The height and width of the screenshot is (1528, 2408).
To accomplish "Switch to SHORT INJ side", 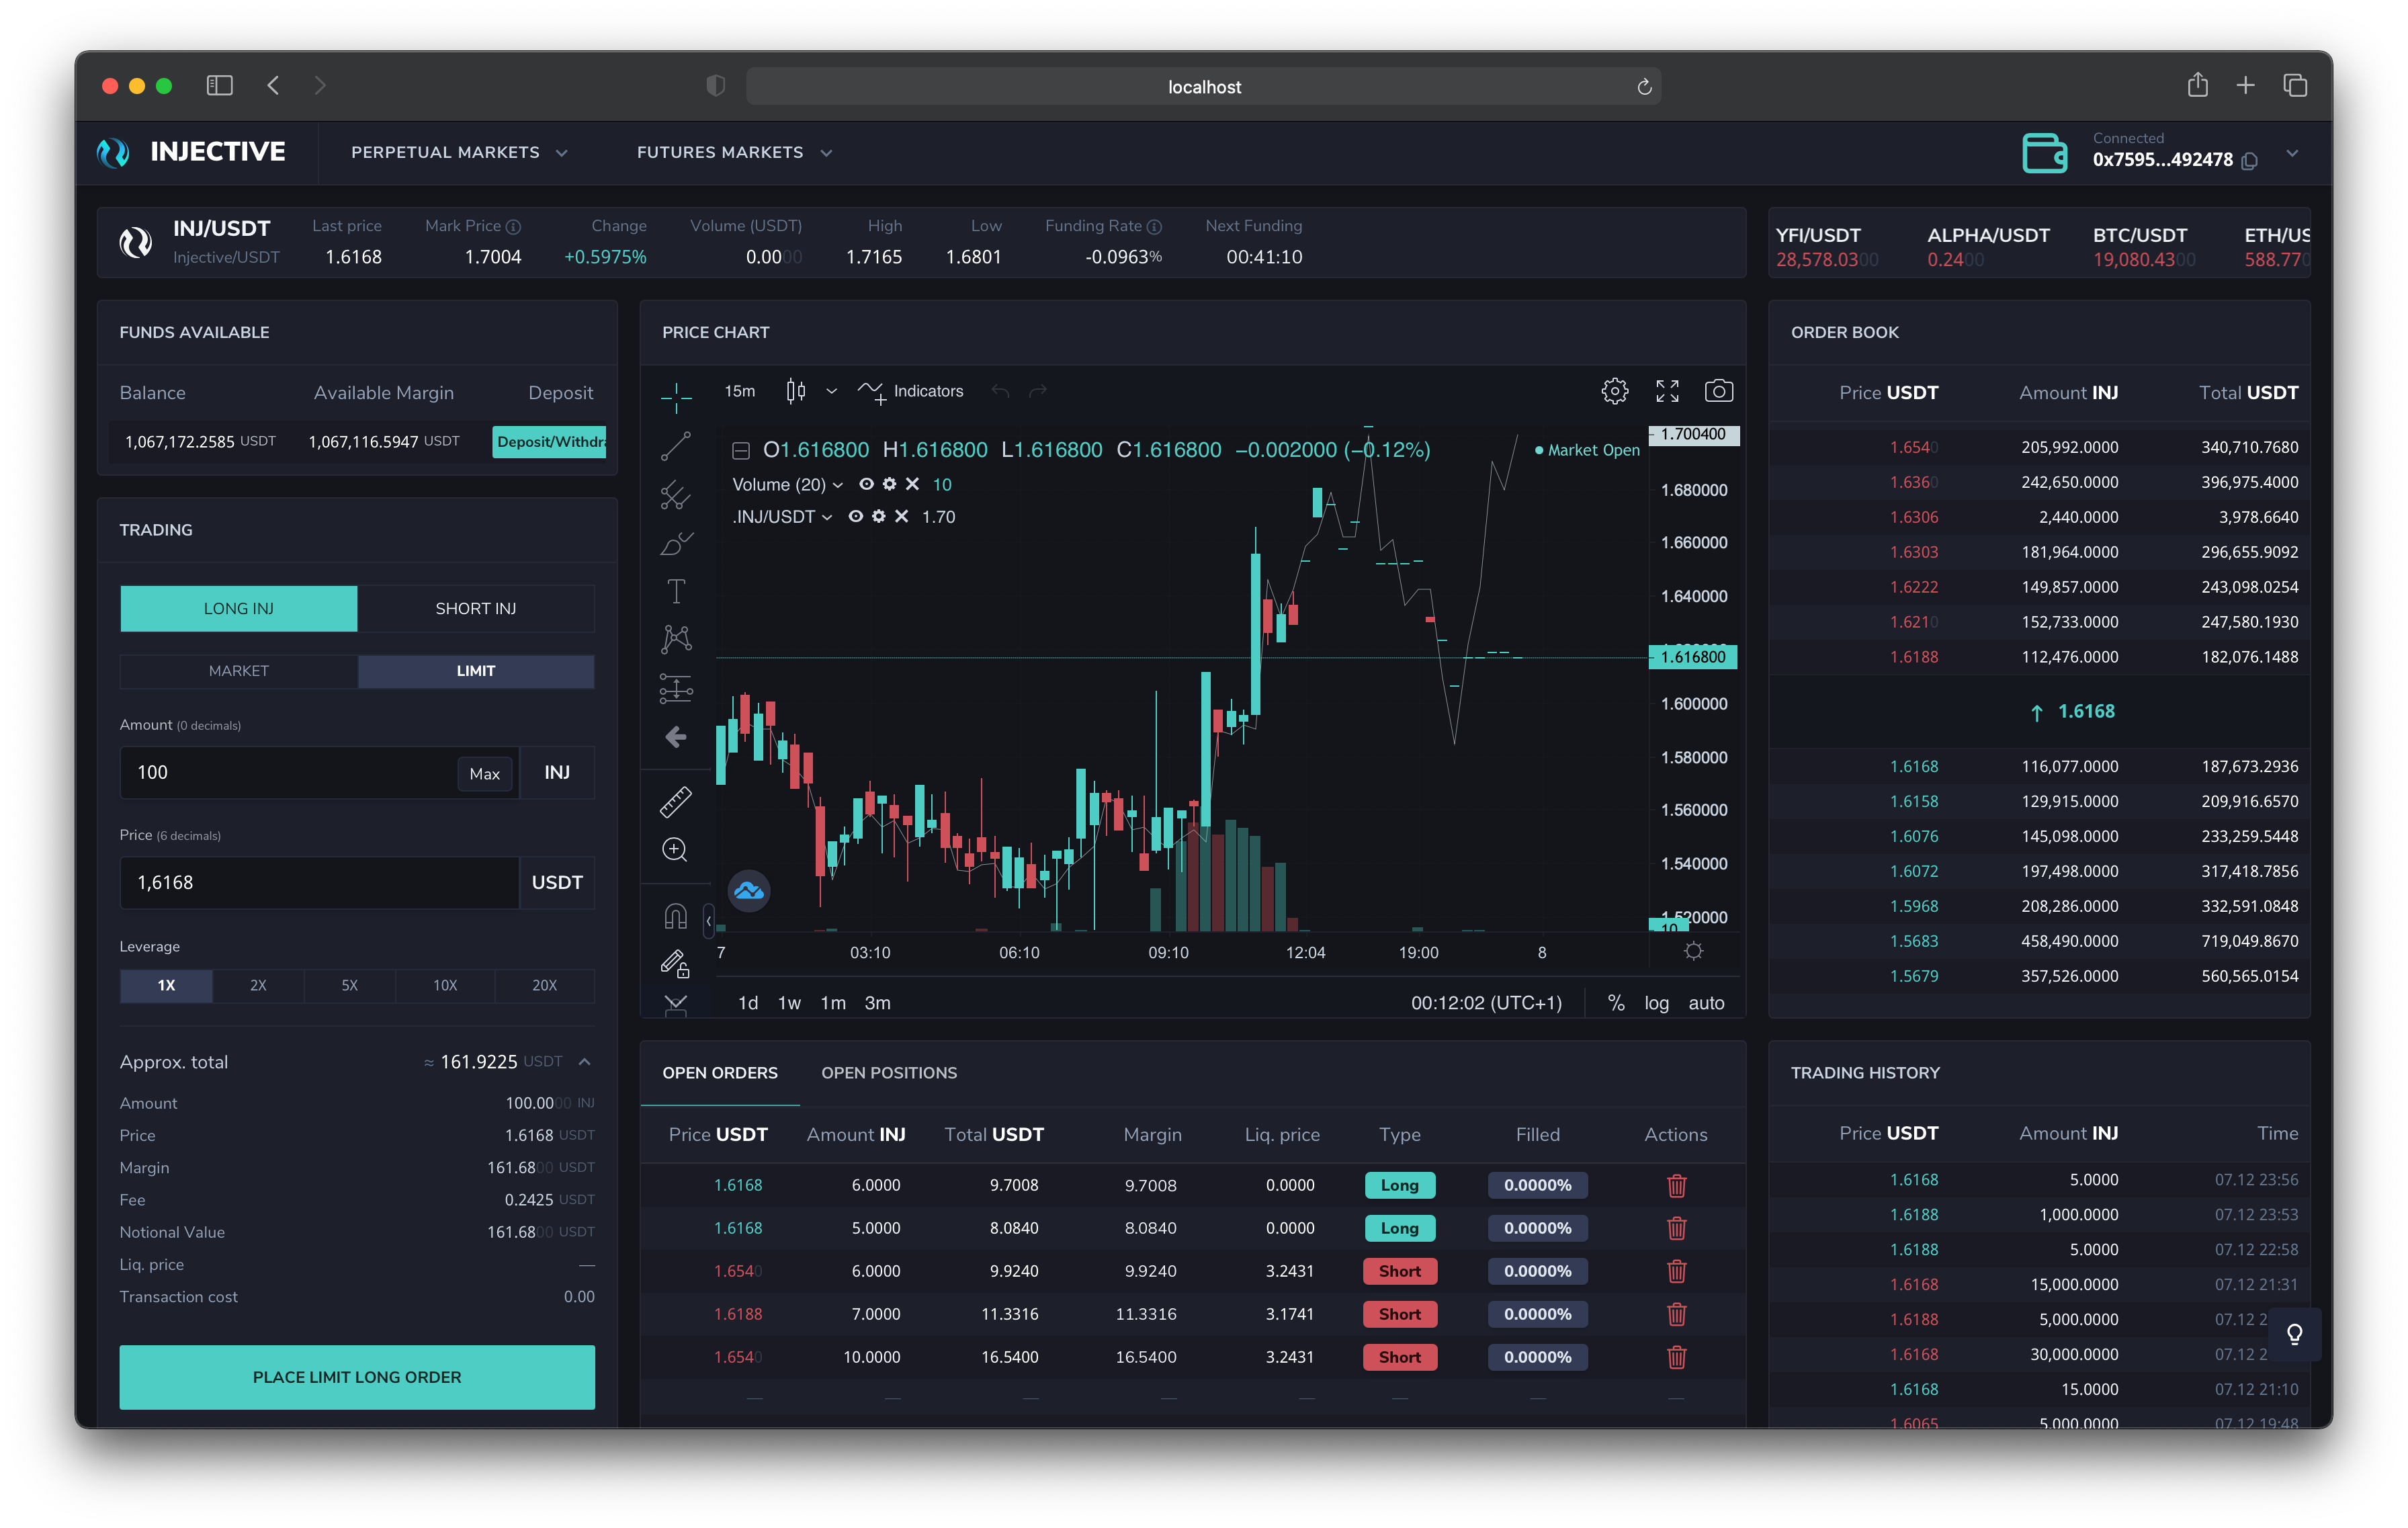I will 475,608.
